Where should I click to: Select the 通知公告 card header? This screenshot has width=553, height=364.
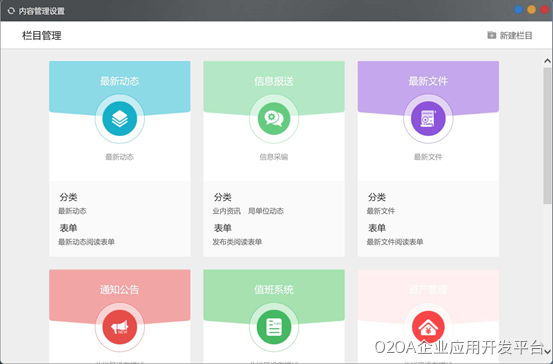pos(120,290)
